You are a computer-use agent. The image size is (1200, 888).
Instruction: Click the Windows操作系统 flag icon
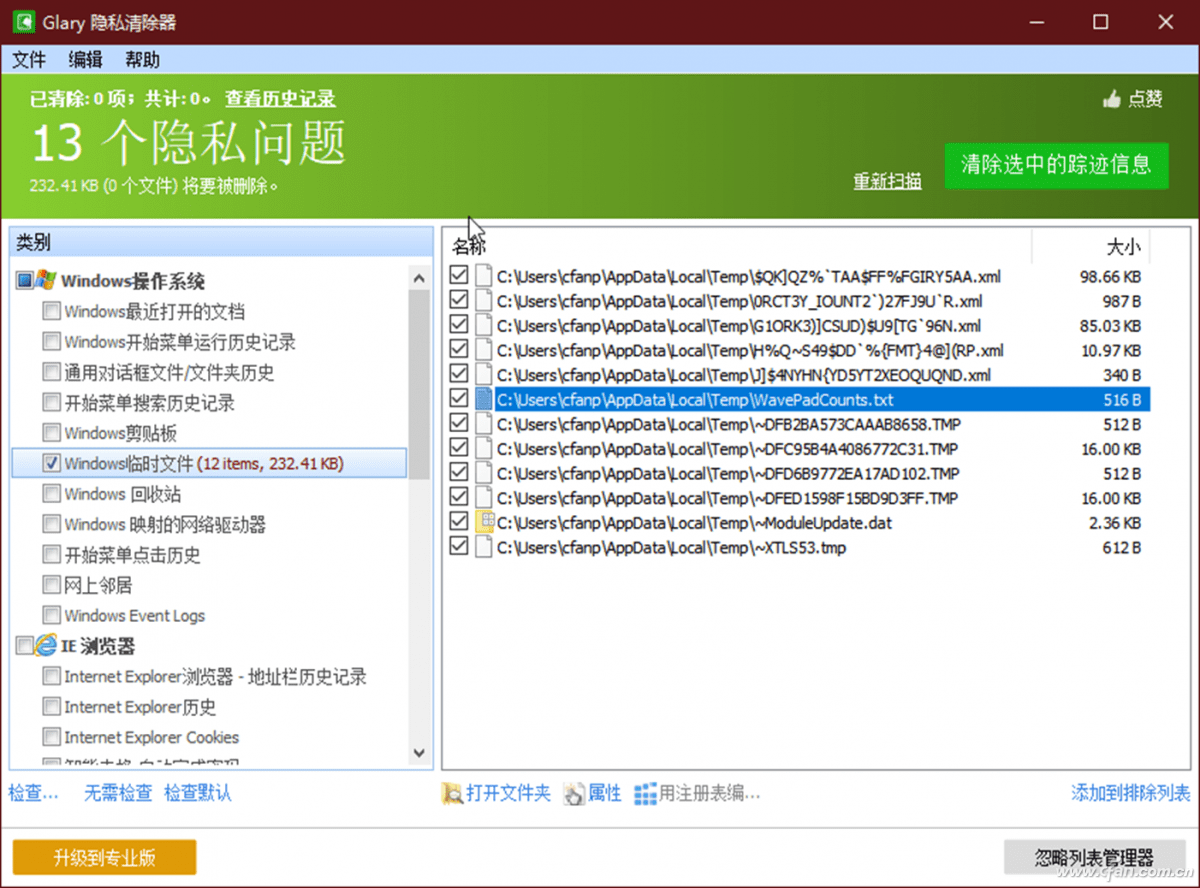(x=47, y=281)
